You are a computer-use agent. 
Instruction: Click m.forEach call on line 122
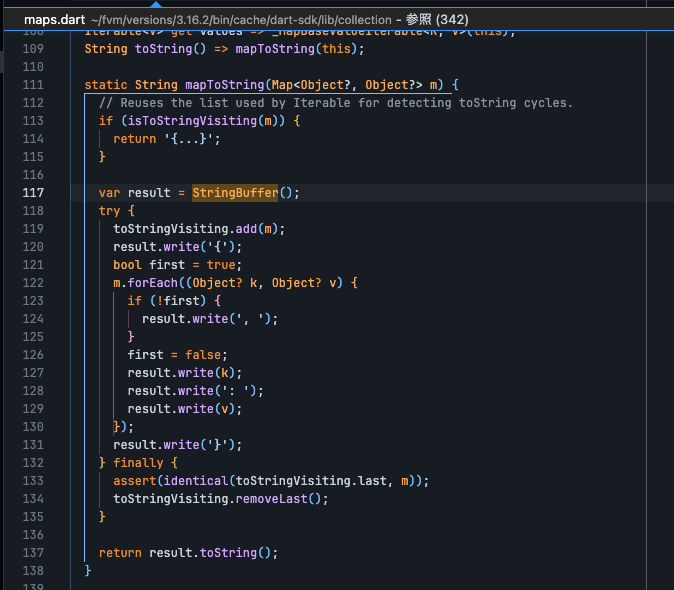pos(145,283)
